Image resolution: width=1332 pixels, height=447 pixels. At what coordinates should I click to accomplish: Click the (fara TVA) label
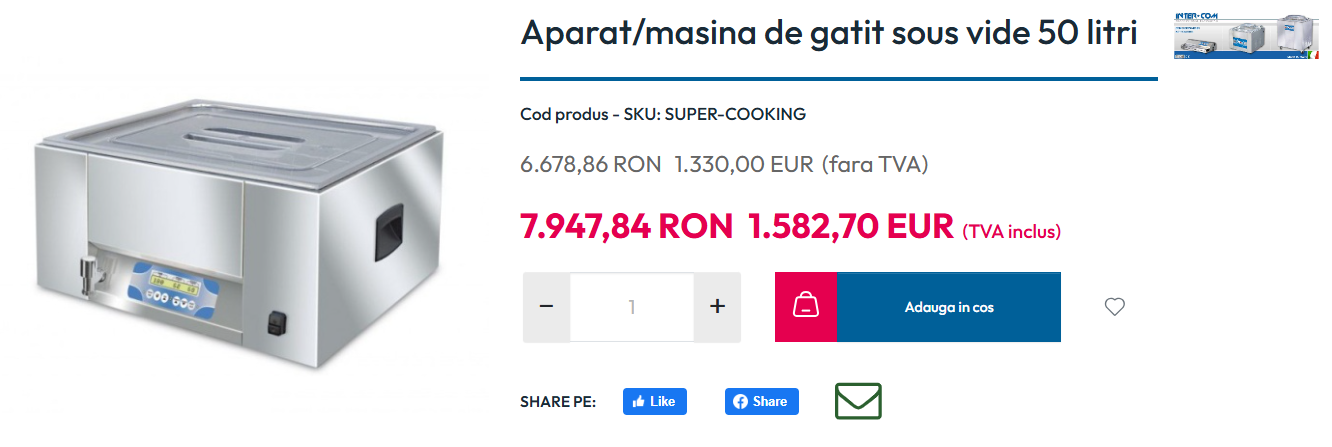click(x=875, y=164)
